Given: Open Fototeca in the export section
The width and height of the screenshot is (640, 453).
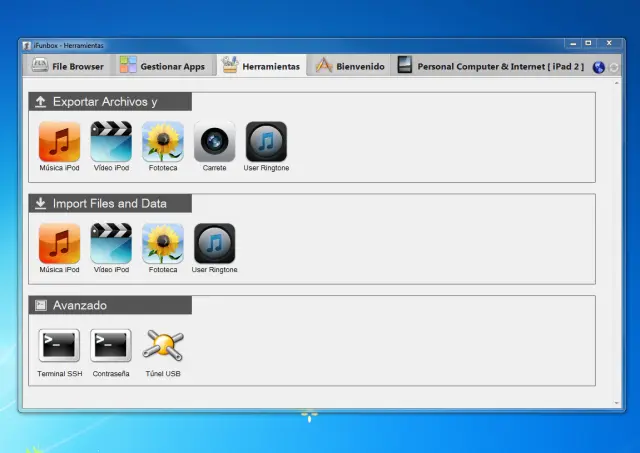Looking at the screenshot, I should click(162, 142).
